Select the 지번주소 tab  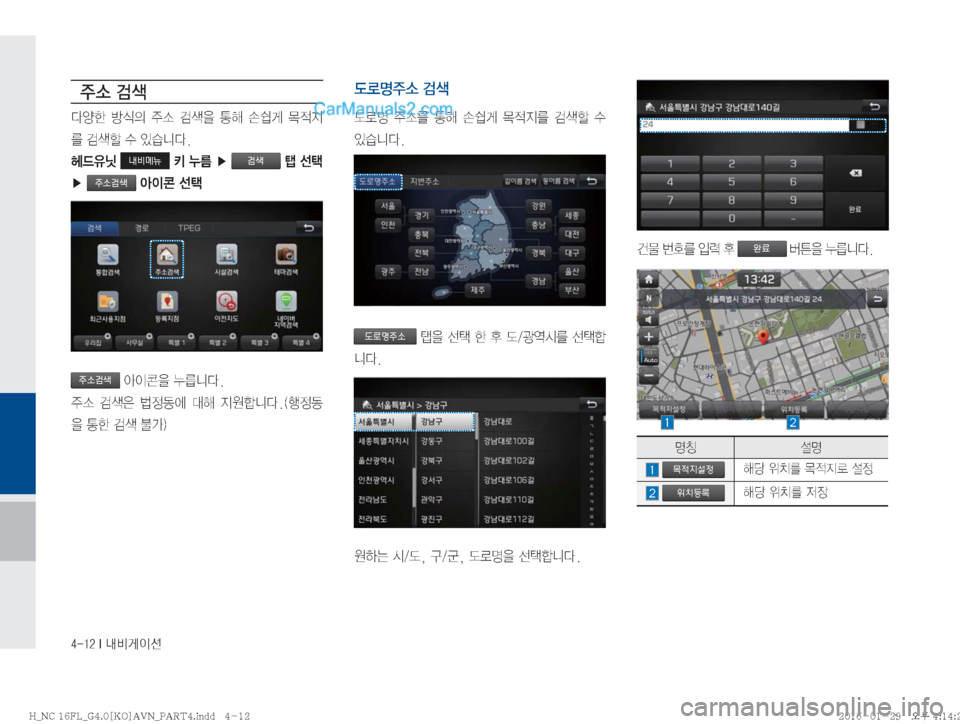(x=424, y=181)
